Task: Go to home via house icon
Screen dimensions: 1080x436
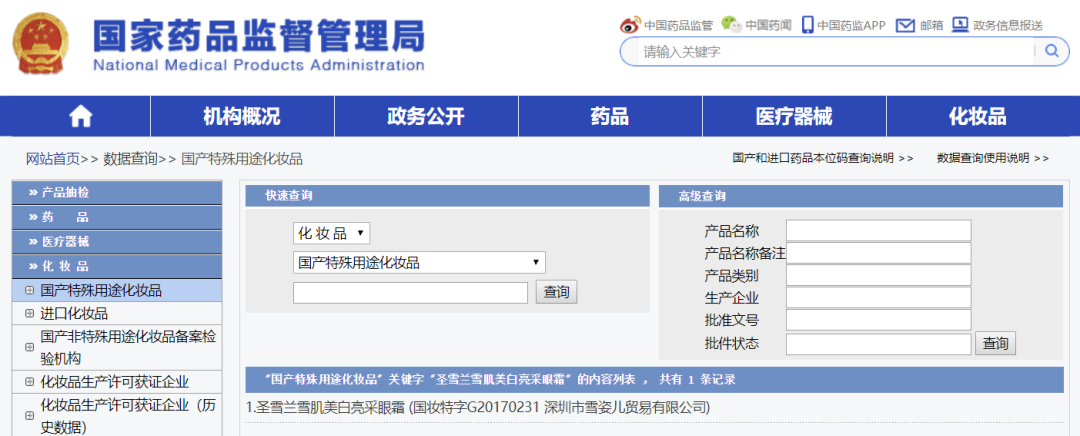Action: tap(81, 116)
